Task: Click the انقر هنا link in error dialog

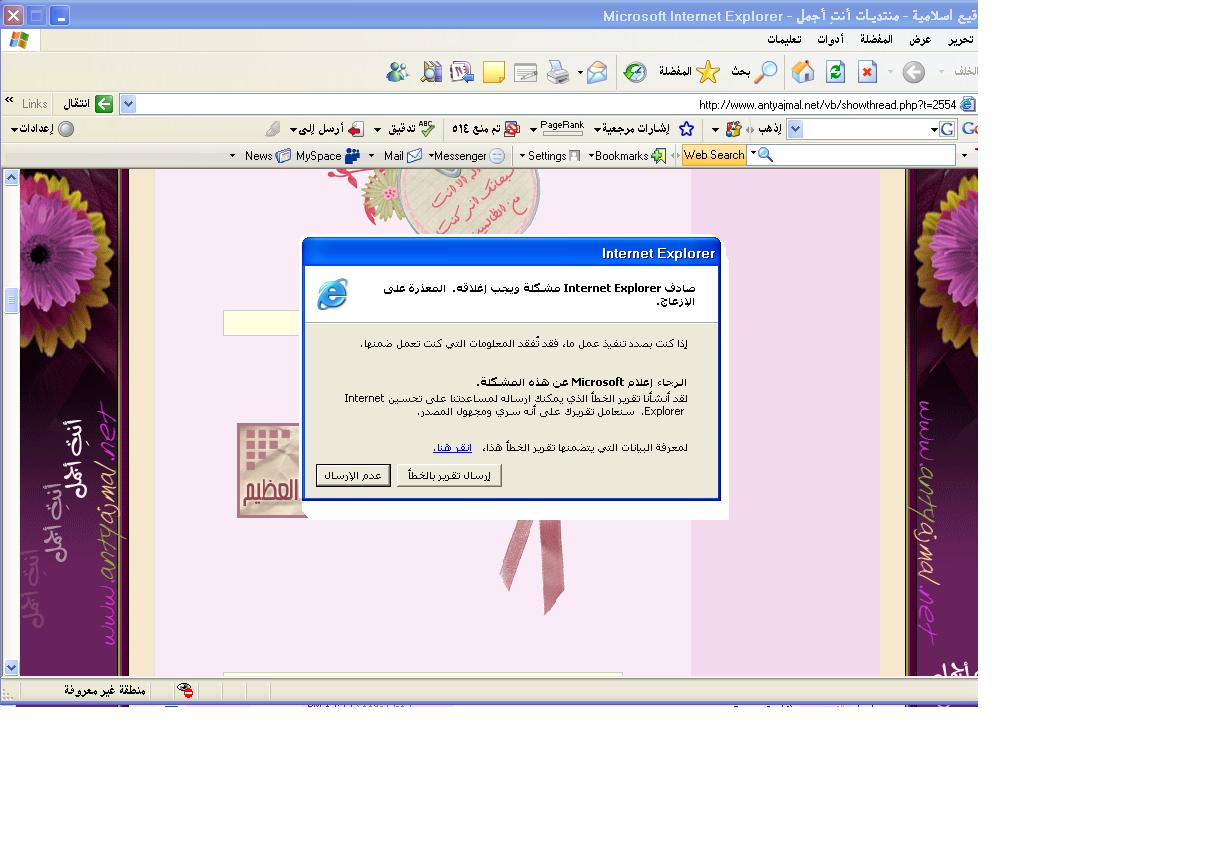Action: [452, 447]
